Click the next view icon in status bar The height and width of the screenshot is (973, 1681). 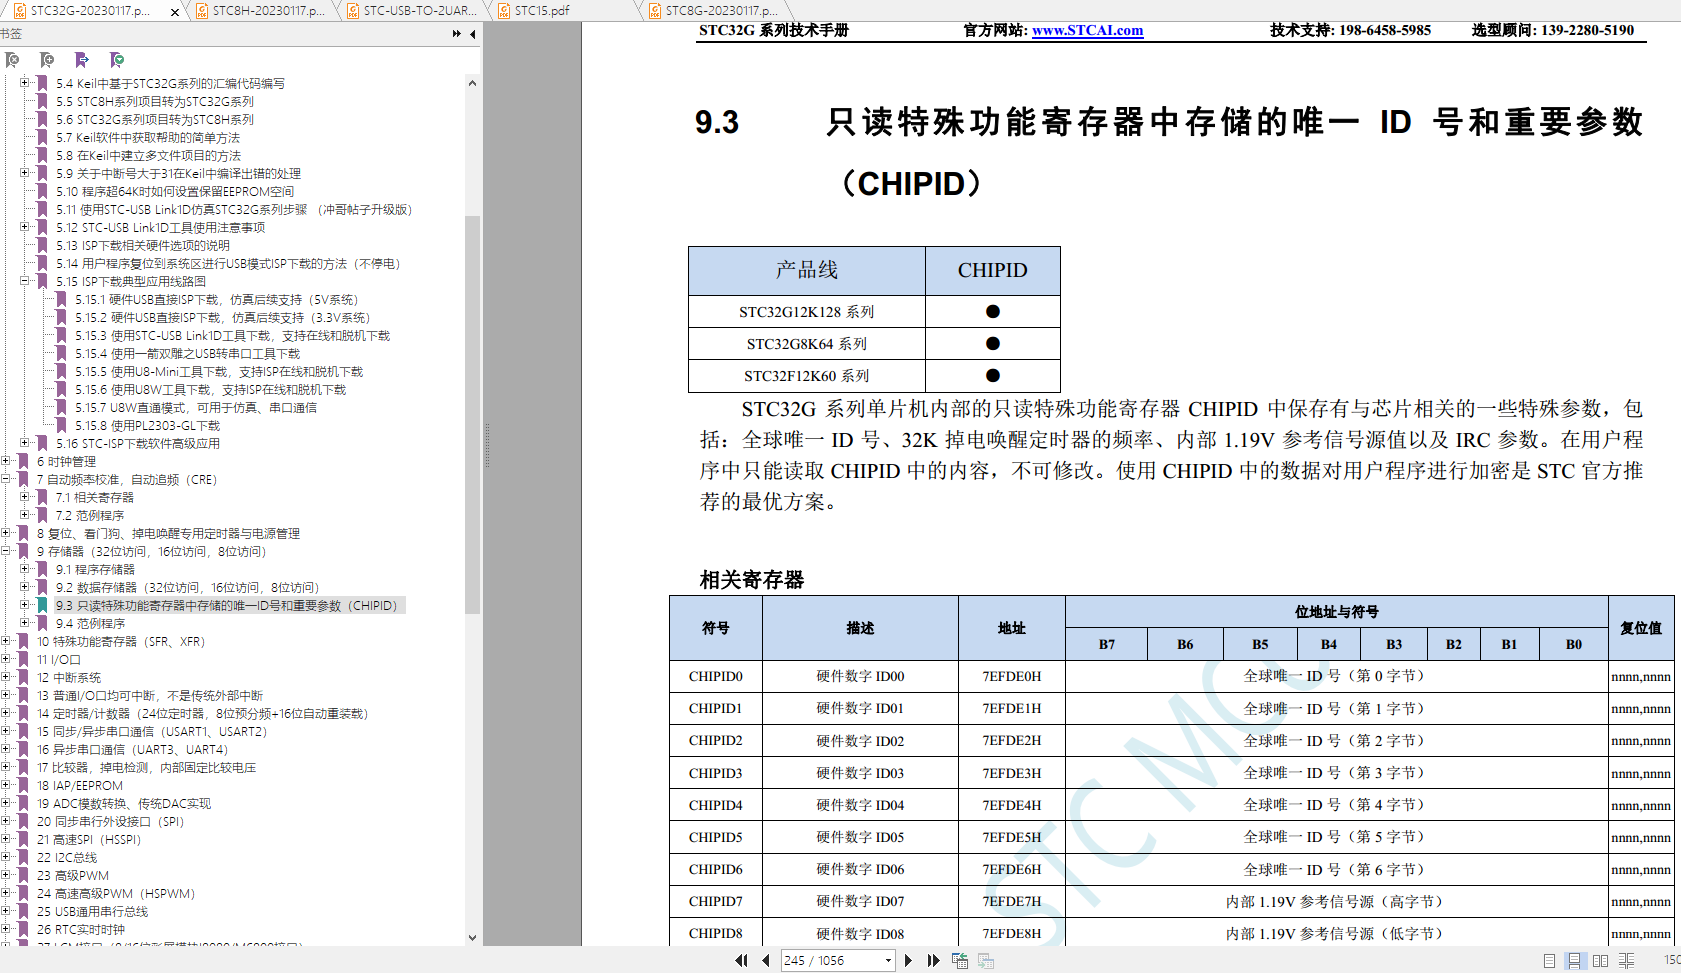pos(986,960)
